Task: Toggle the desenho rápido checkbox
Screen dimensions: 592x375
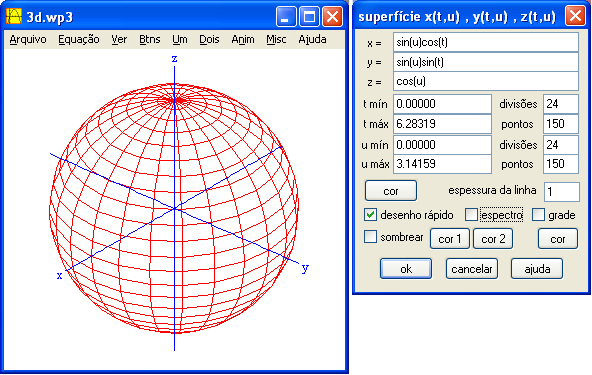Action: [x=370, y=215]
